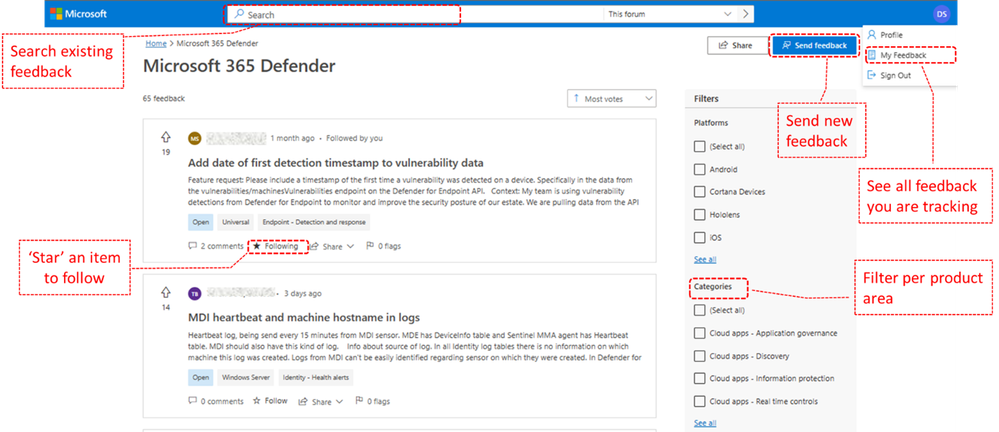
Task: Click the Send feedback button
Action: pyautogui.click(x=814, y=45)
